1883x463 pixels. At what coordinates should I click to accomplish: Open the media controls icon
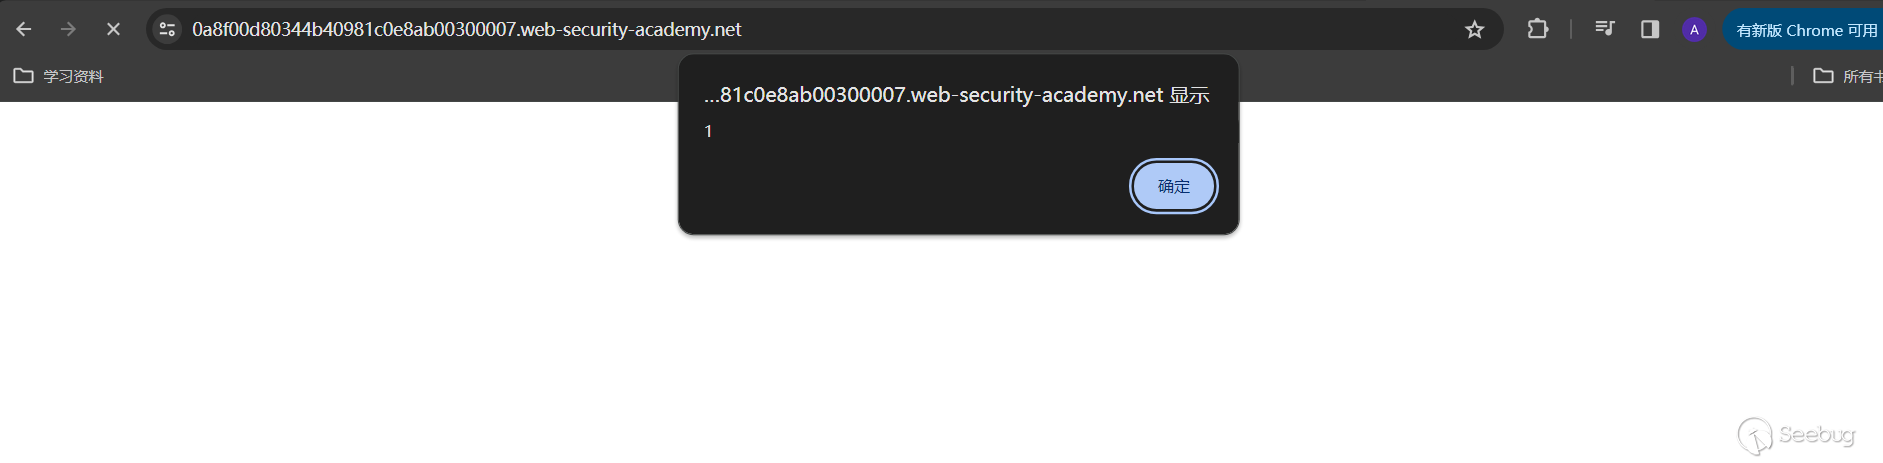tap(1604, 29)
